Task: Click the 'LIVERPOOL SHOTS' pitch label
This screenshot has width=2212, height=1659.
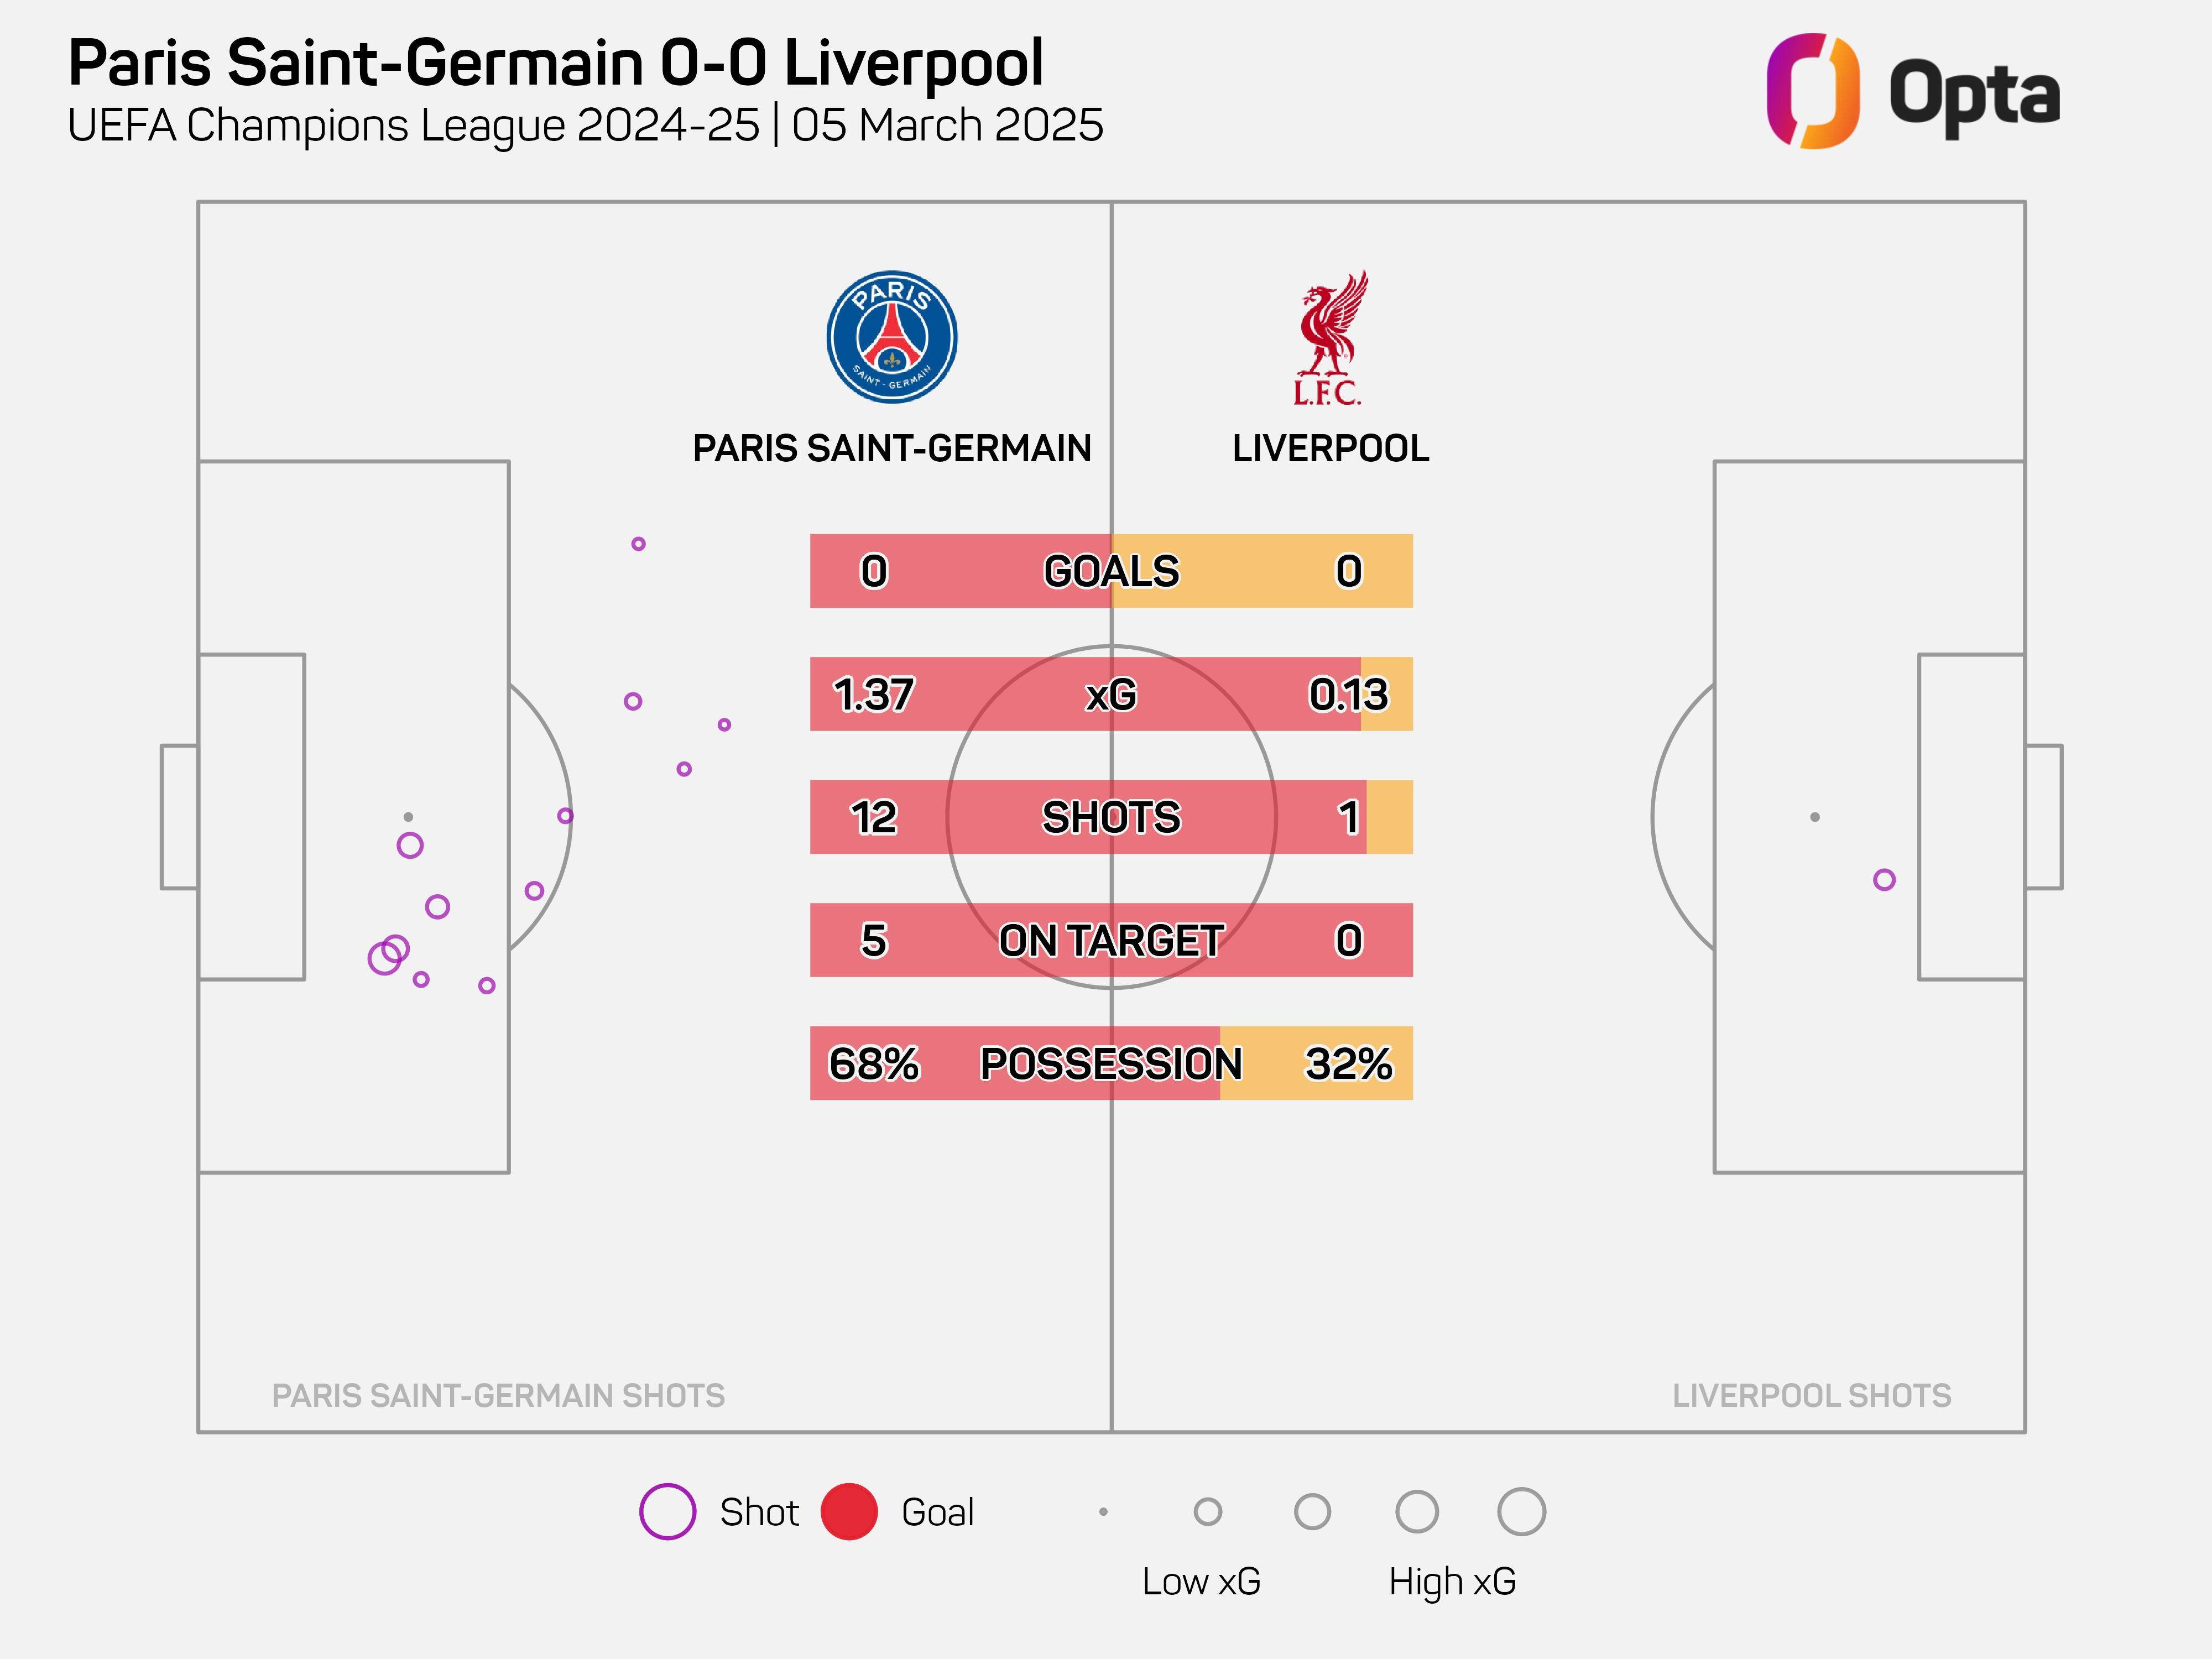Action: tap(1811, 1395)
